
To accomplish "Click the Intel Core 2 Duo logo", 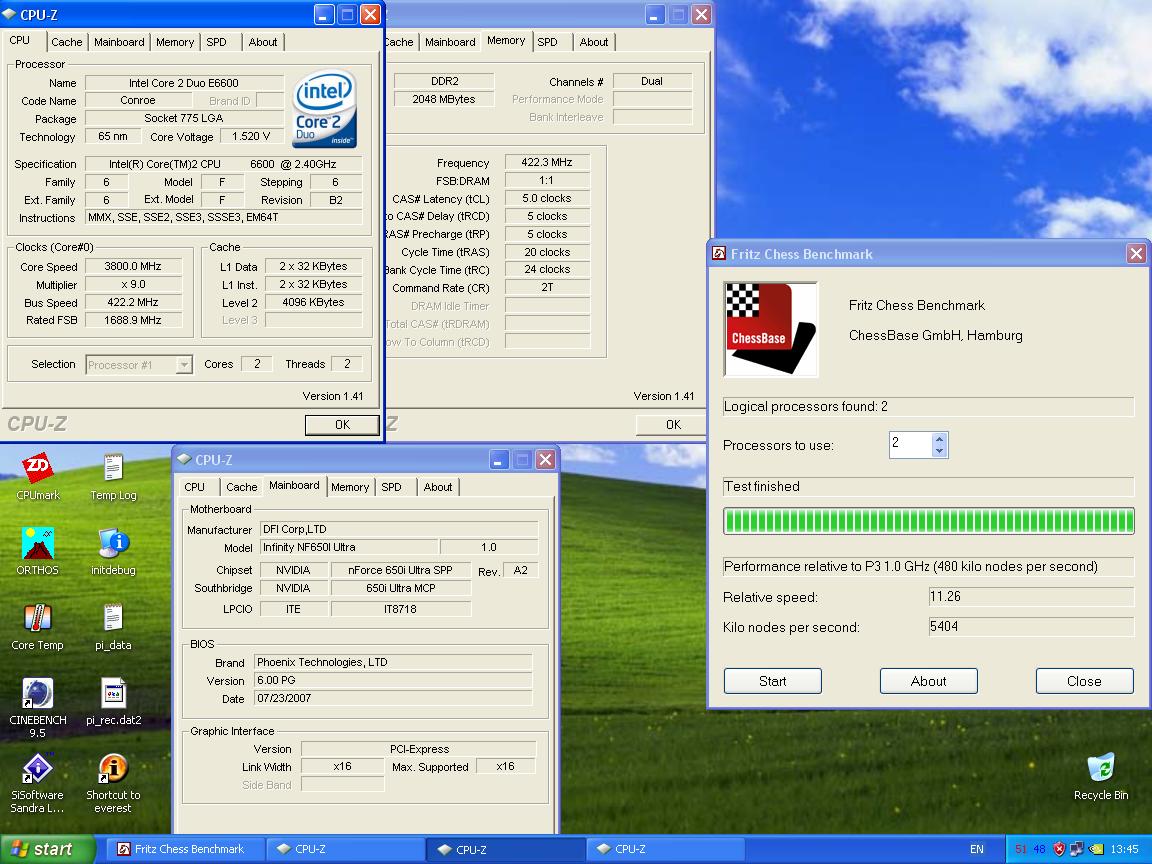I will click(x=325, y=108).
